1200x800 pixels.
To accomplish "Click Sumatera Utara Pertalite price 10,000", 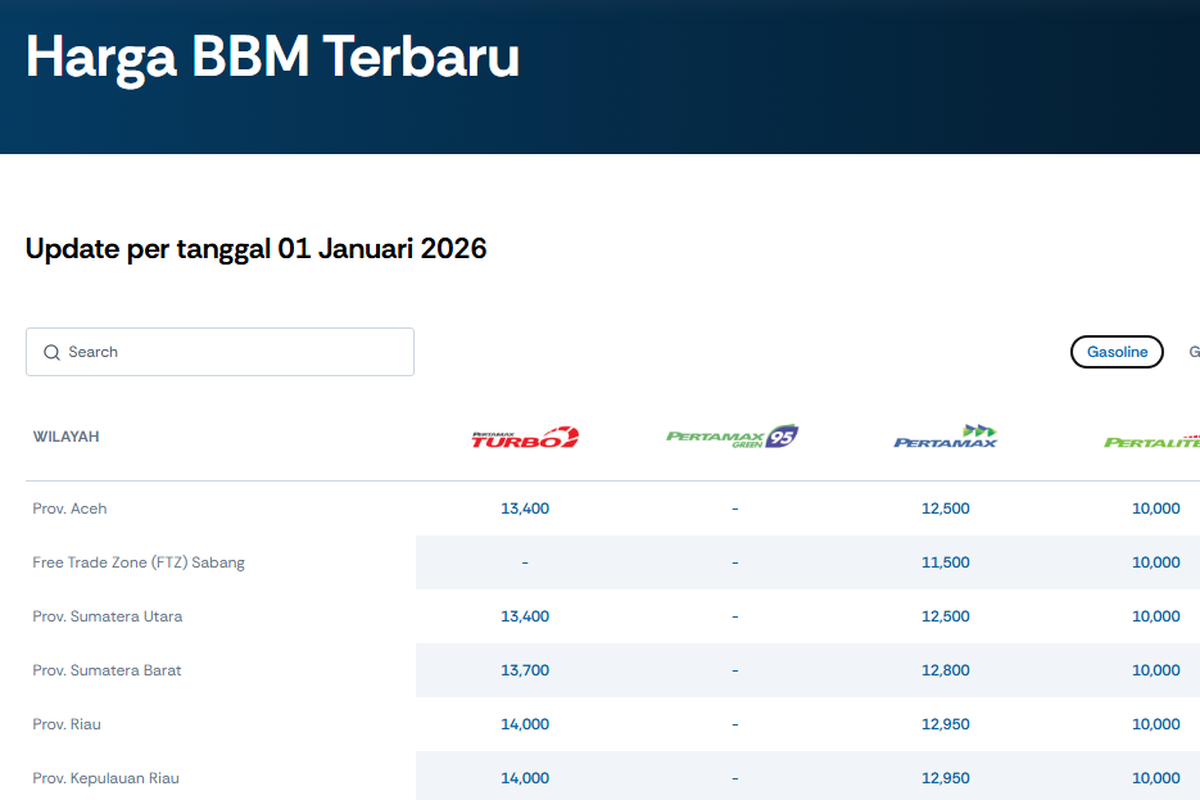I will (1156, 616).
